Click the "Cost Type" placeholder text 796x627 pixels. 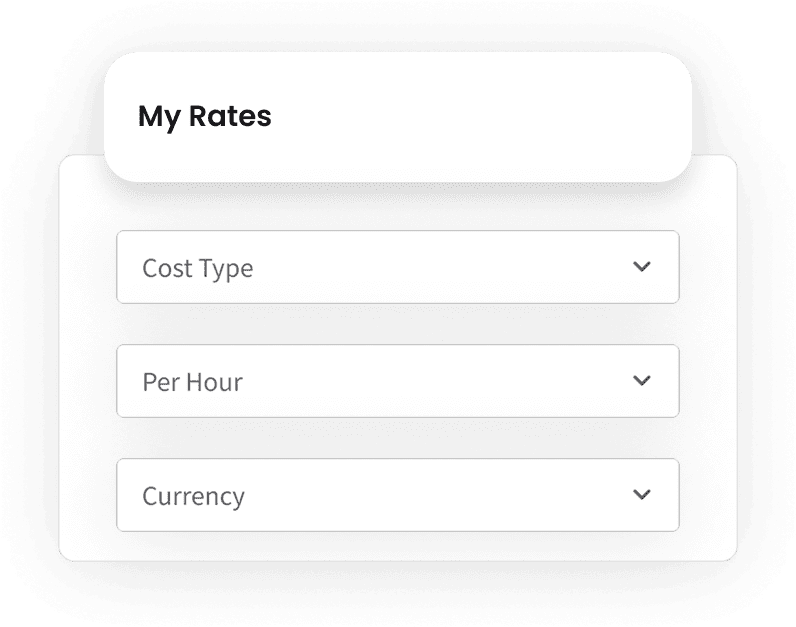tap(198, 268)
